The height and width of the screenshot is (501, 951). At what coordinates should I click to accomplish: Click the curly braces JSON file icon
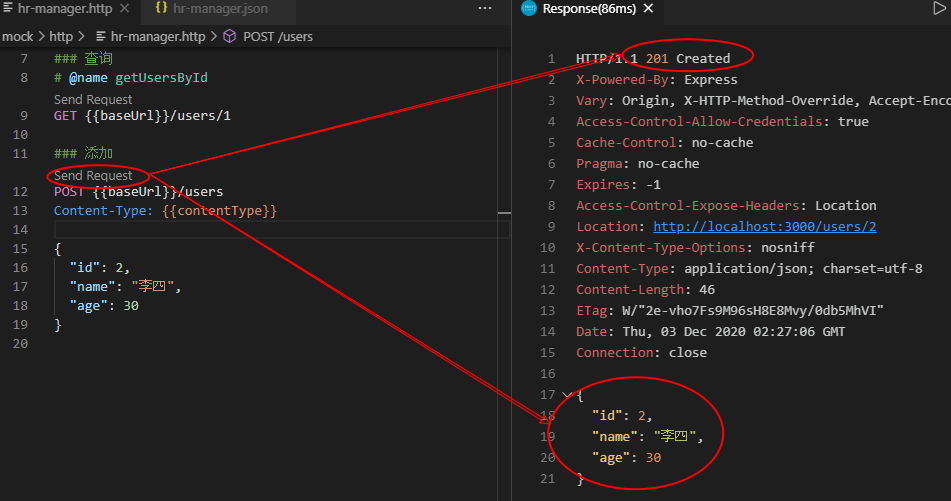(161, 9)
